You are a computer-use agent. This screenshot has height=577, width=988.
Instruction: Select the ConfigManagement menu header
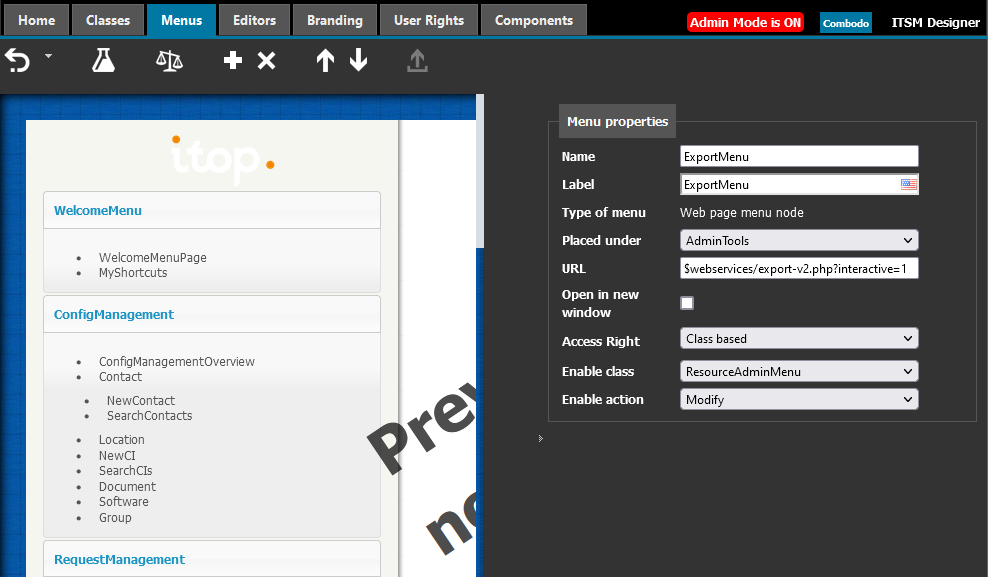click(x=114, y=314)
